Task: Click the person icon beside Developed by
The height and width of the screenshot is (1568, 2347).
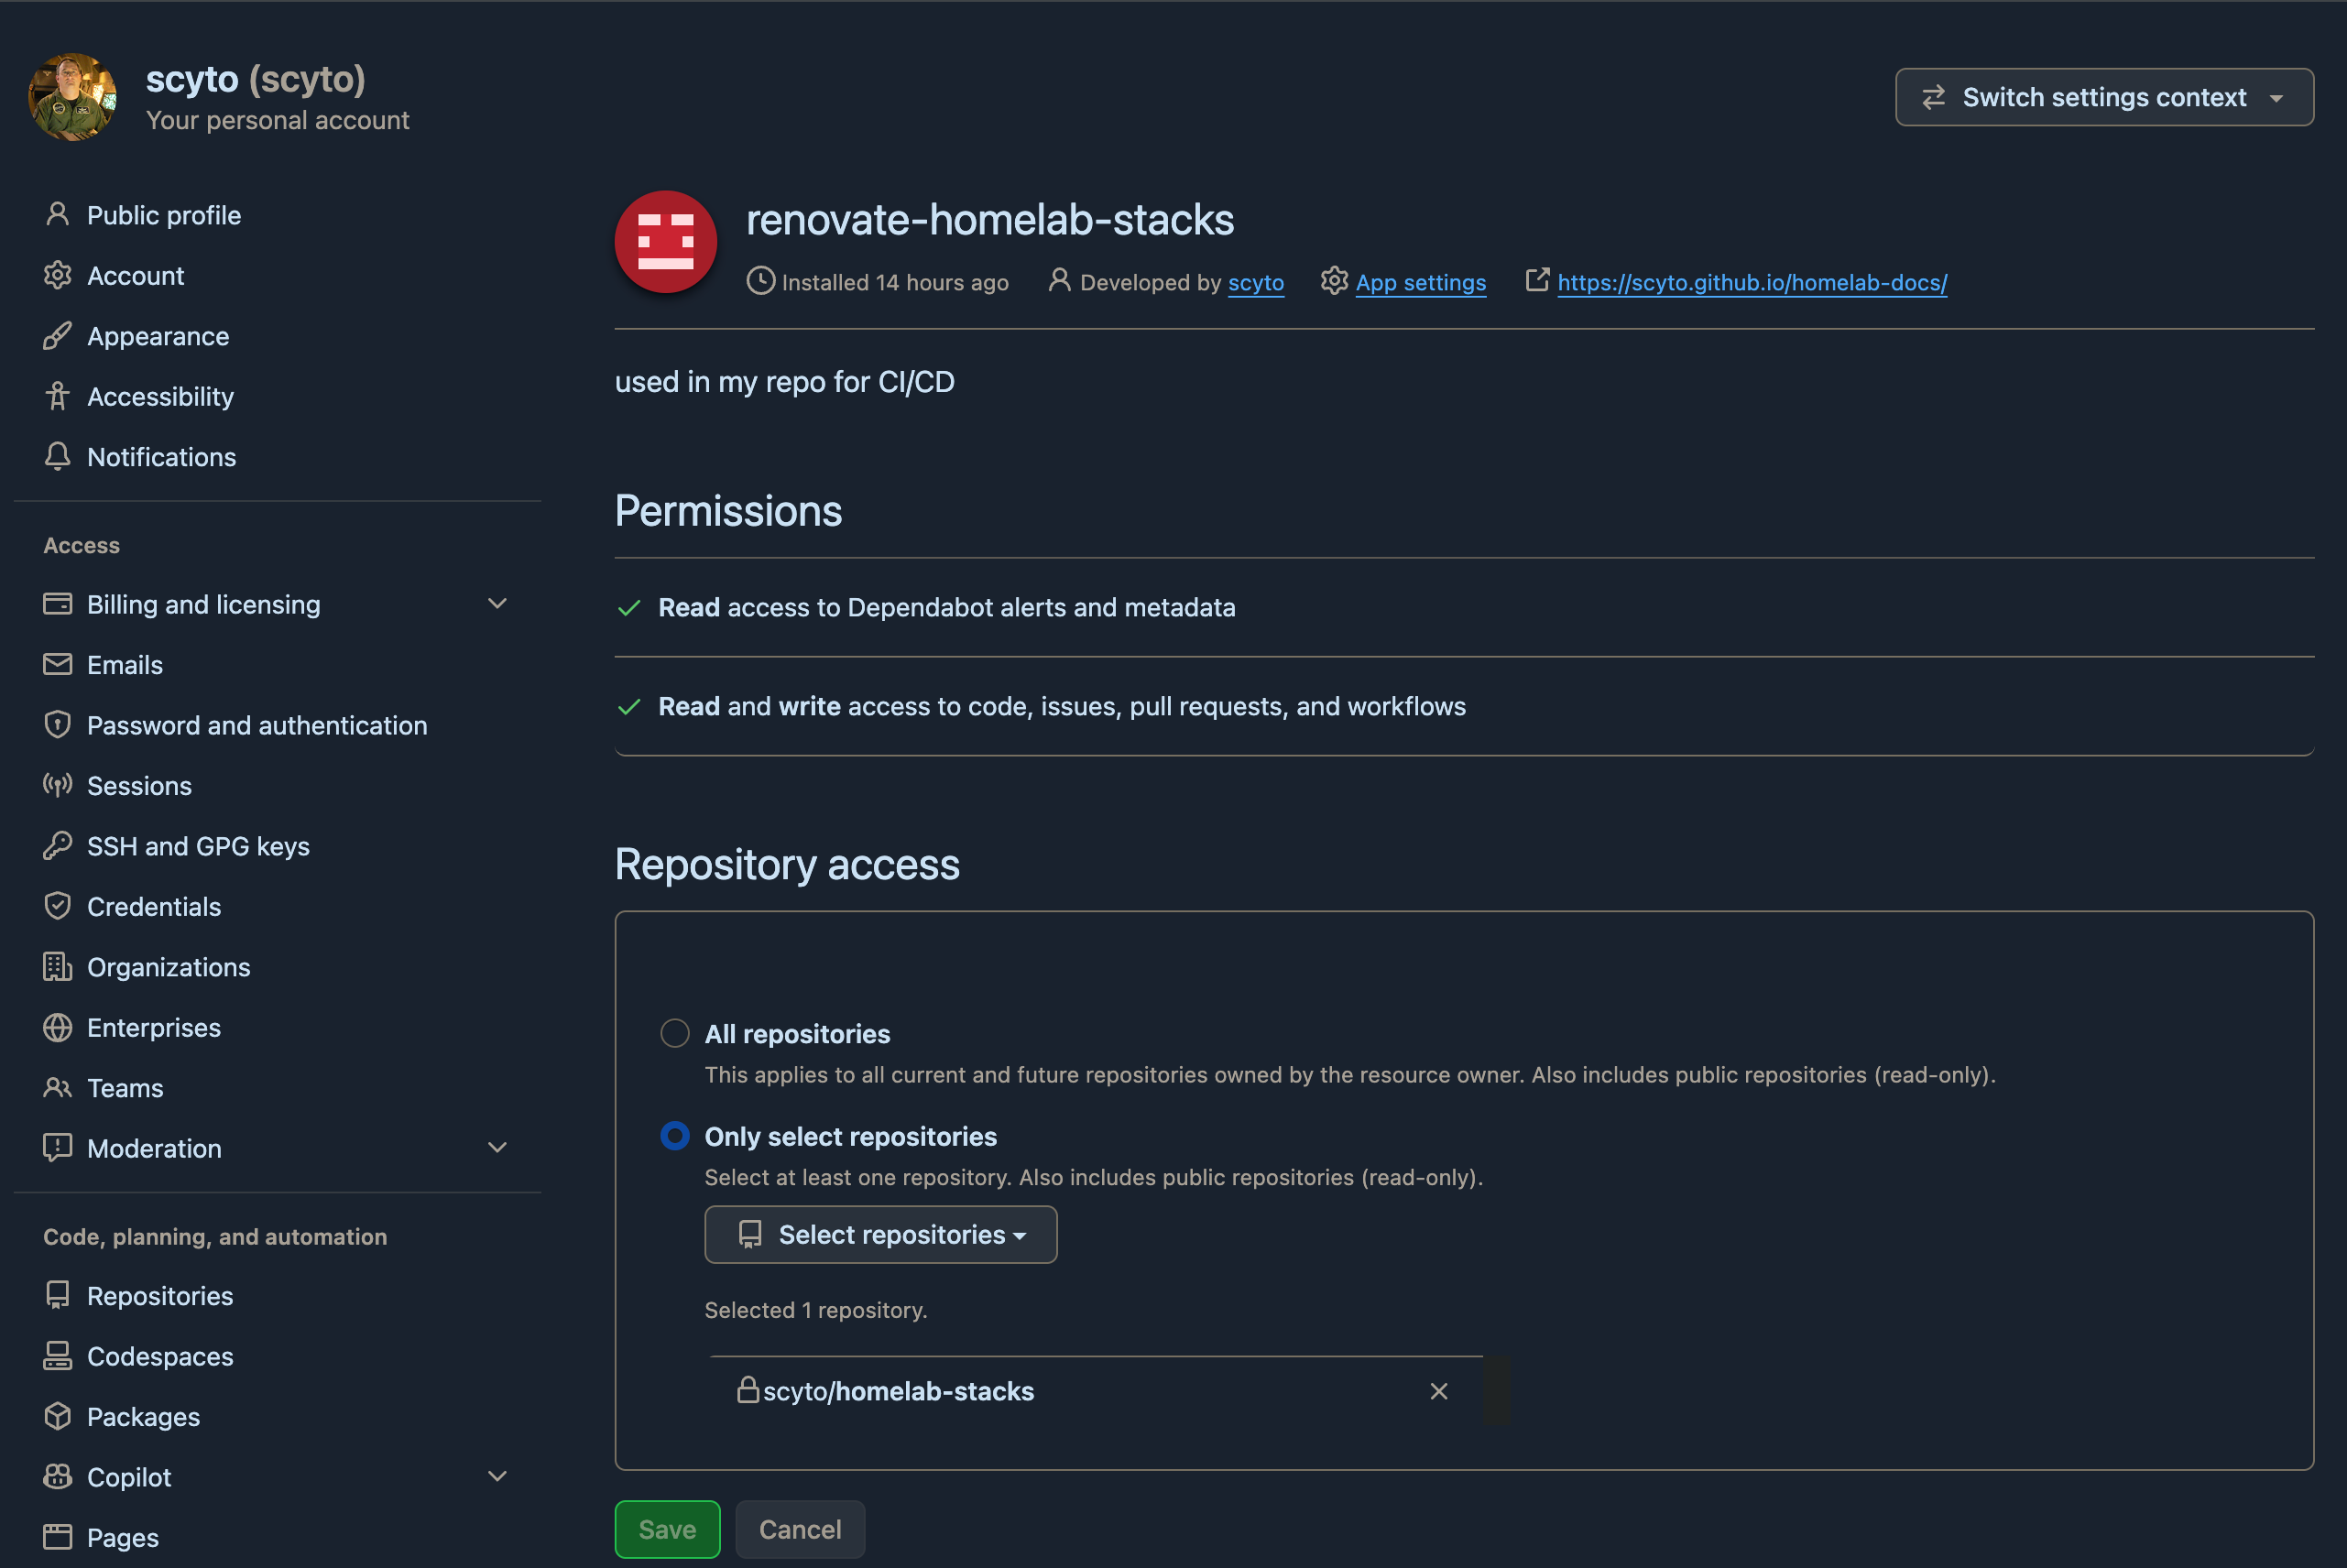Action: point(1059,281)
